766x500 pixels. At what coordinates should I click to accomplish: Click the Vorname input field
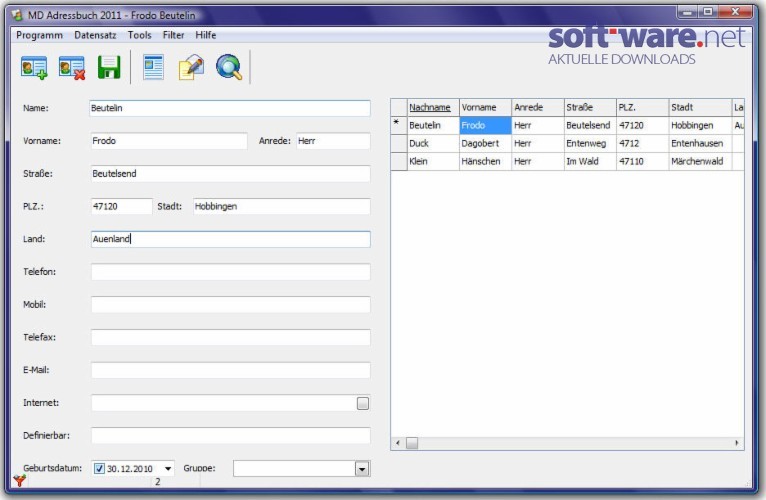169,141
